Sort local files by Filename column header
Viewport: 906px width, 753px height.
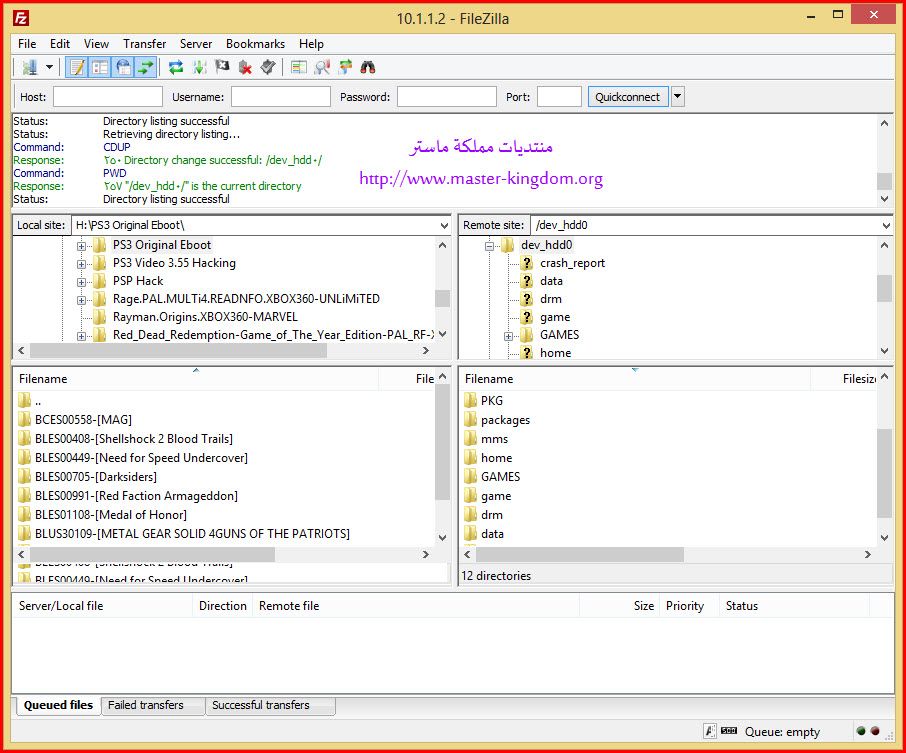(196, 379)
